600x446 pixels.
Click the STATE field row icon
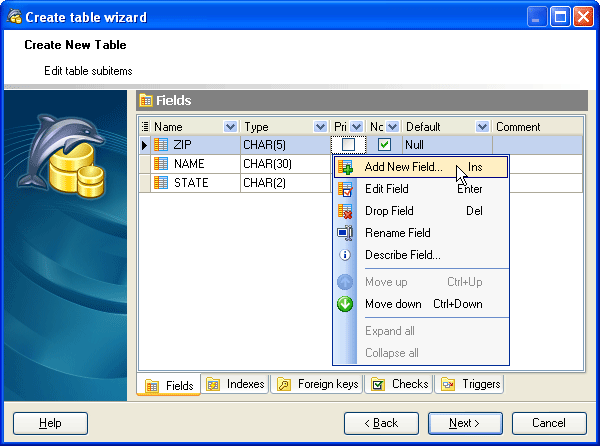[x=161, y=183]
